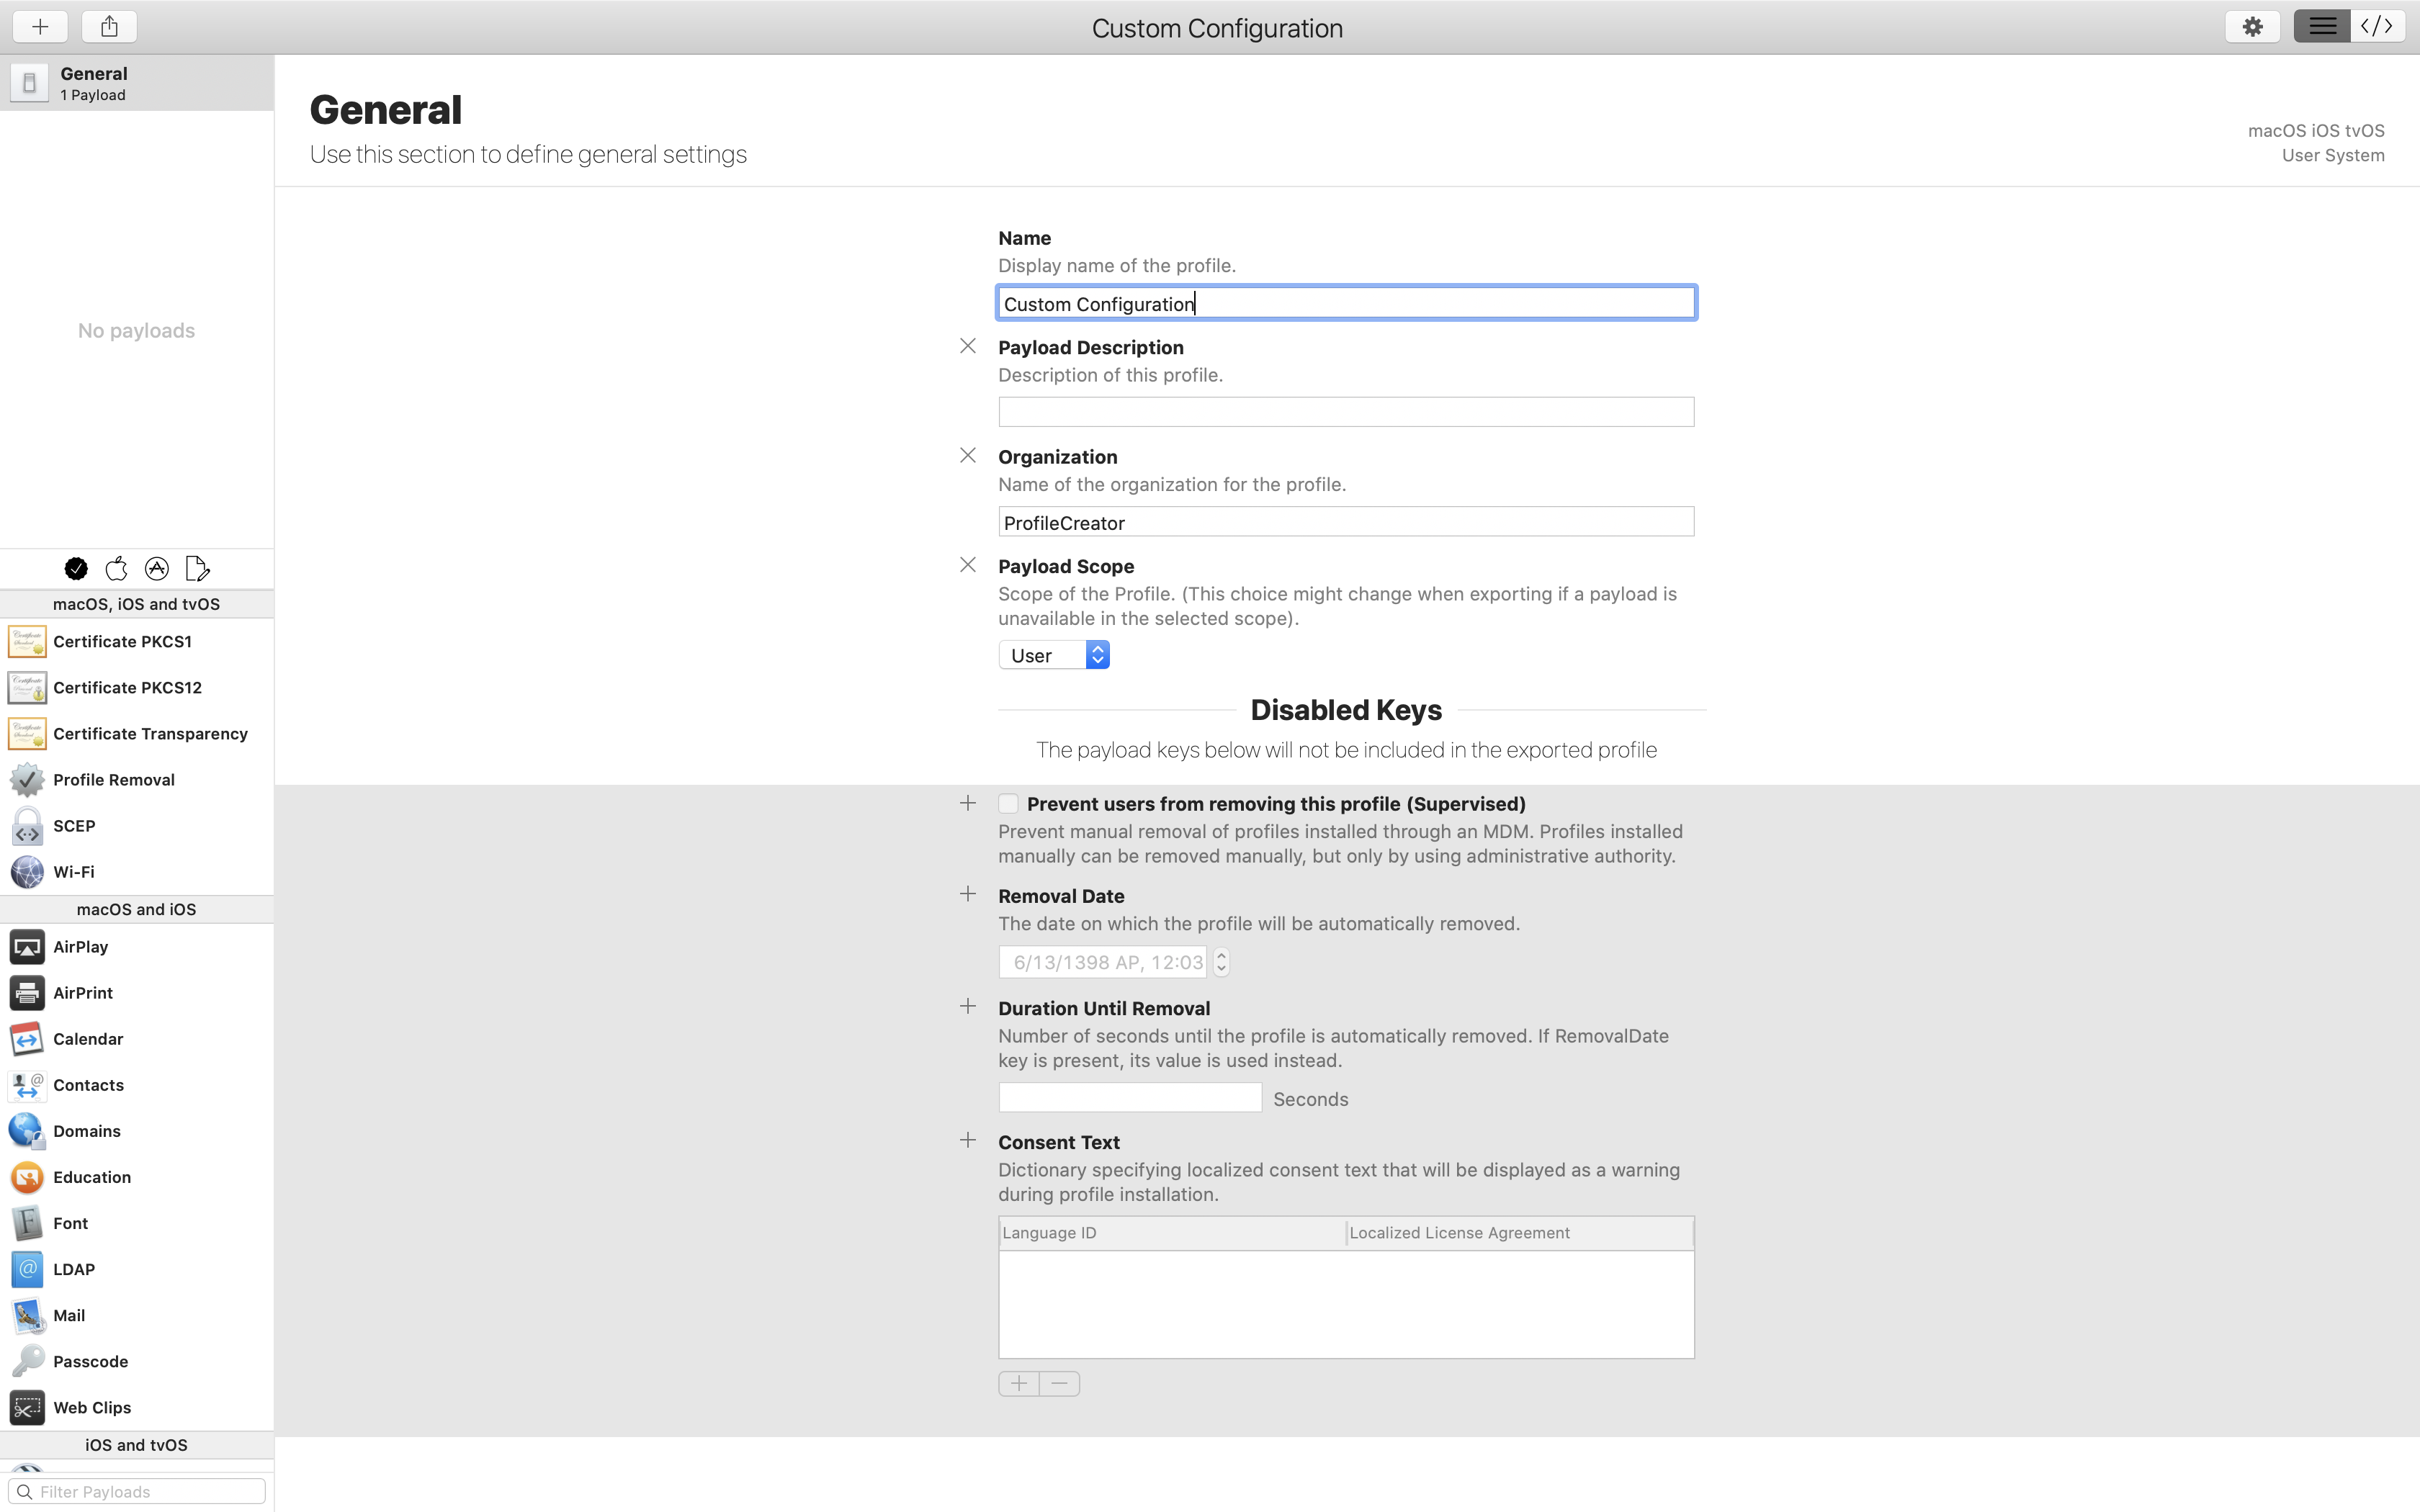
Task: Open the settings gear in title bar
Action: pos(2252,27)
